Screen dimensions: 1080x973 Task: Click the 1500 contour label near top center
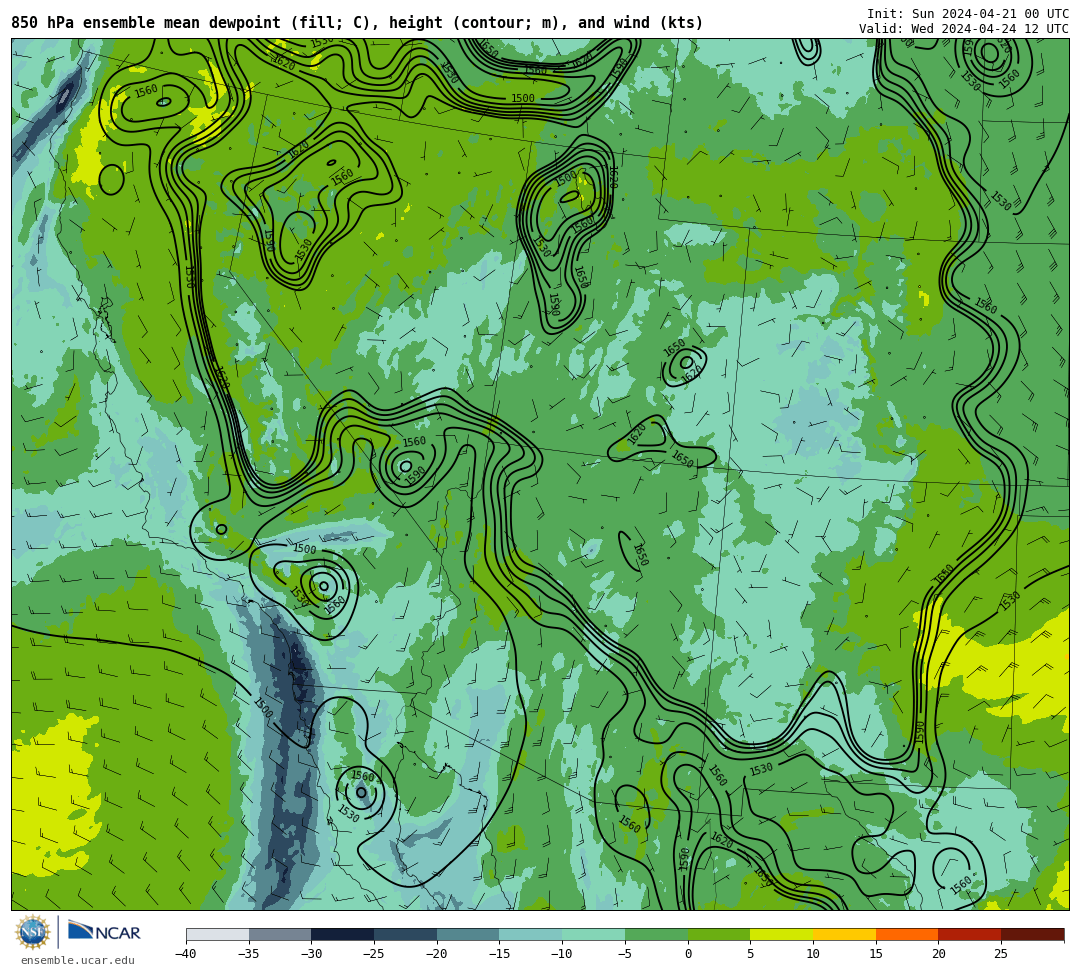(x=523, y=98)
